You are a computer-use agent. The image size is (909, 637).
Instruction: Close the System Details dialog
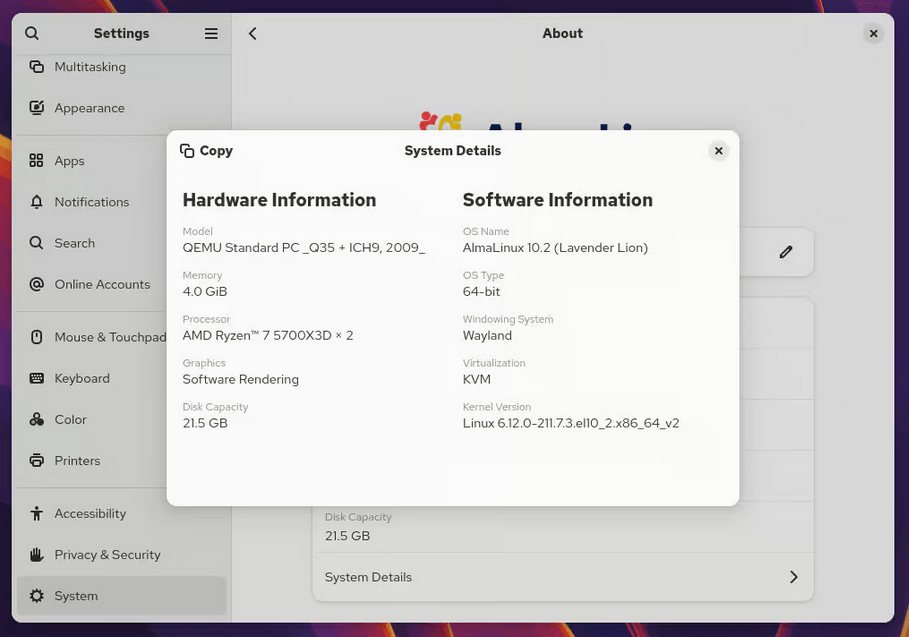(718, 151)
